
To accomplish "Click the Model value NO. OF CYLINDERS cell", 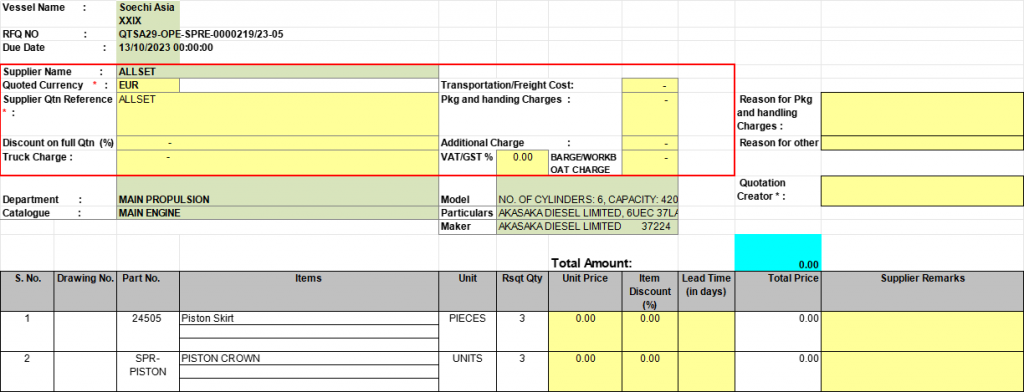I will coord(587,199).
